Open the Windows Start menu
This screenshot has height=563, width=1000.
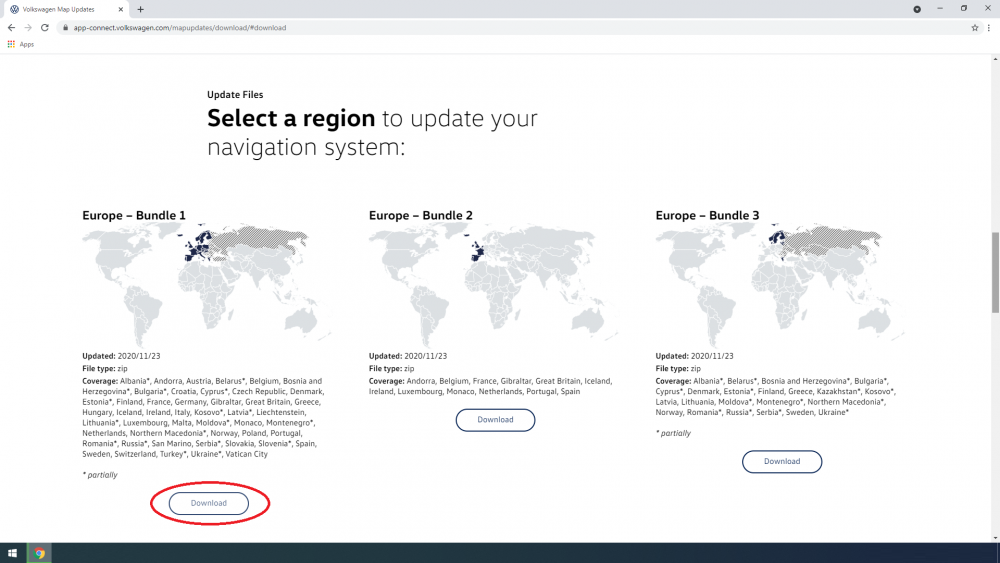(12, 553)
